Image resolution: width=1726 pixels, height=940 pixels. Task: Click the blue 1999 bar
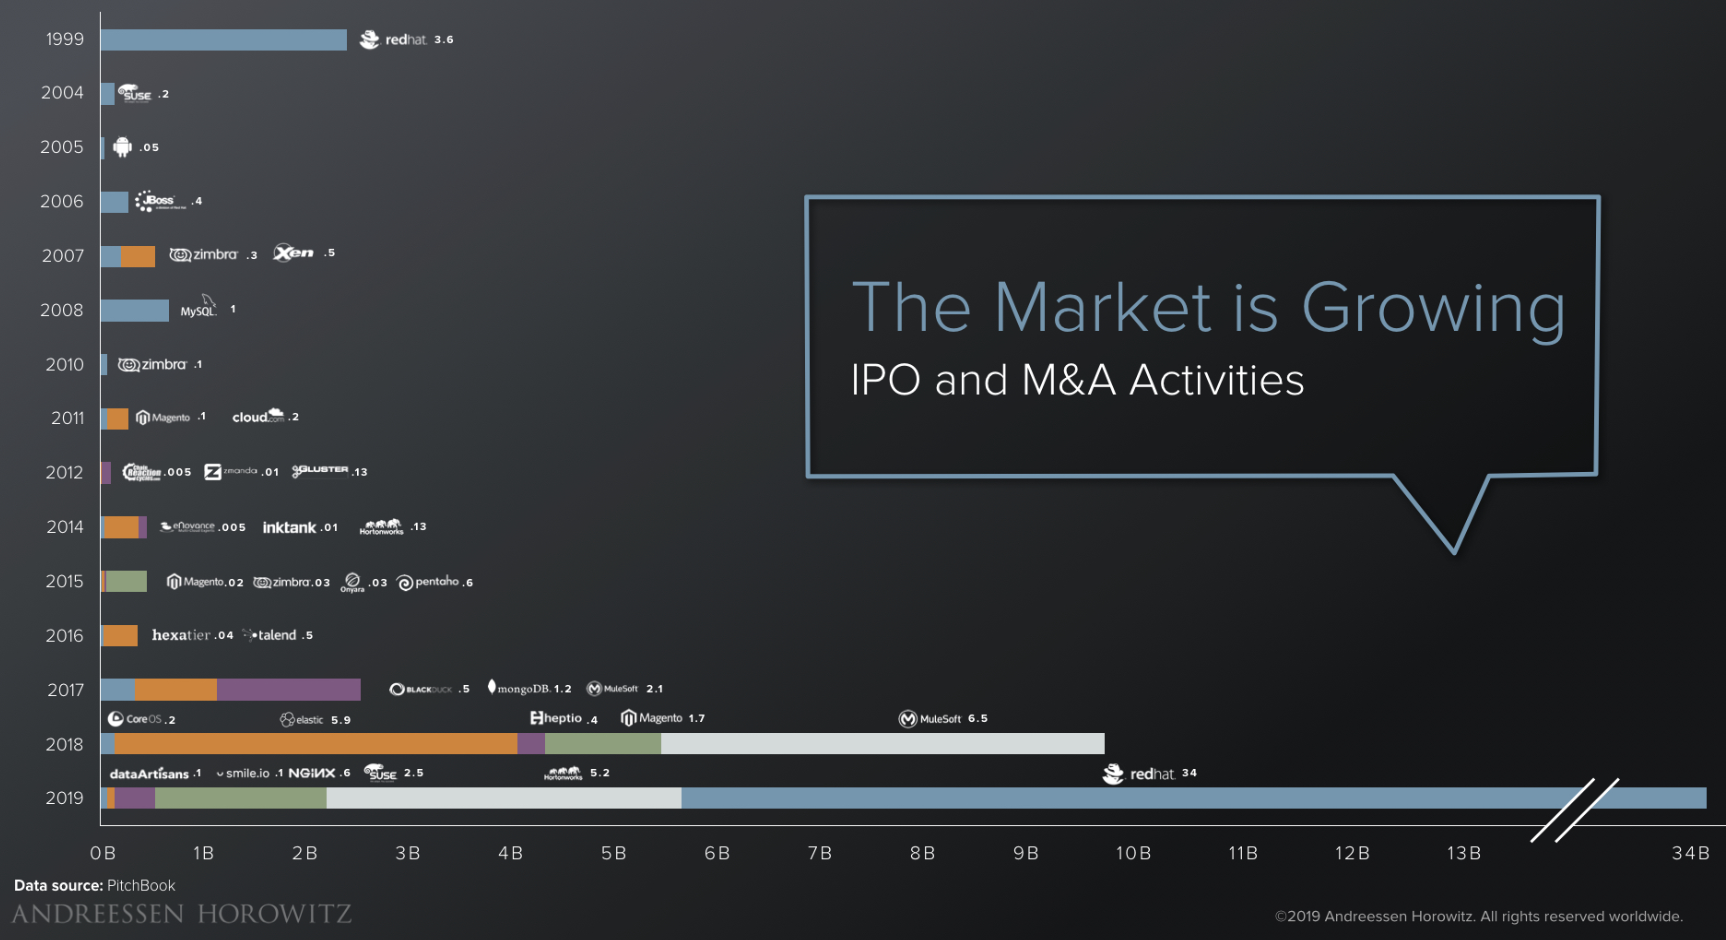pyautogui.click(x=224, y=40)
